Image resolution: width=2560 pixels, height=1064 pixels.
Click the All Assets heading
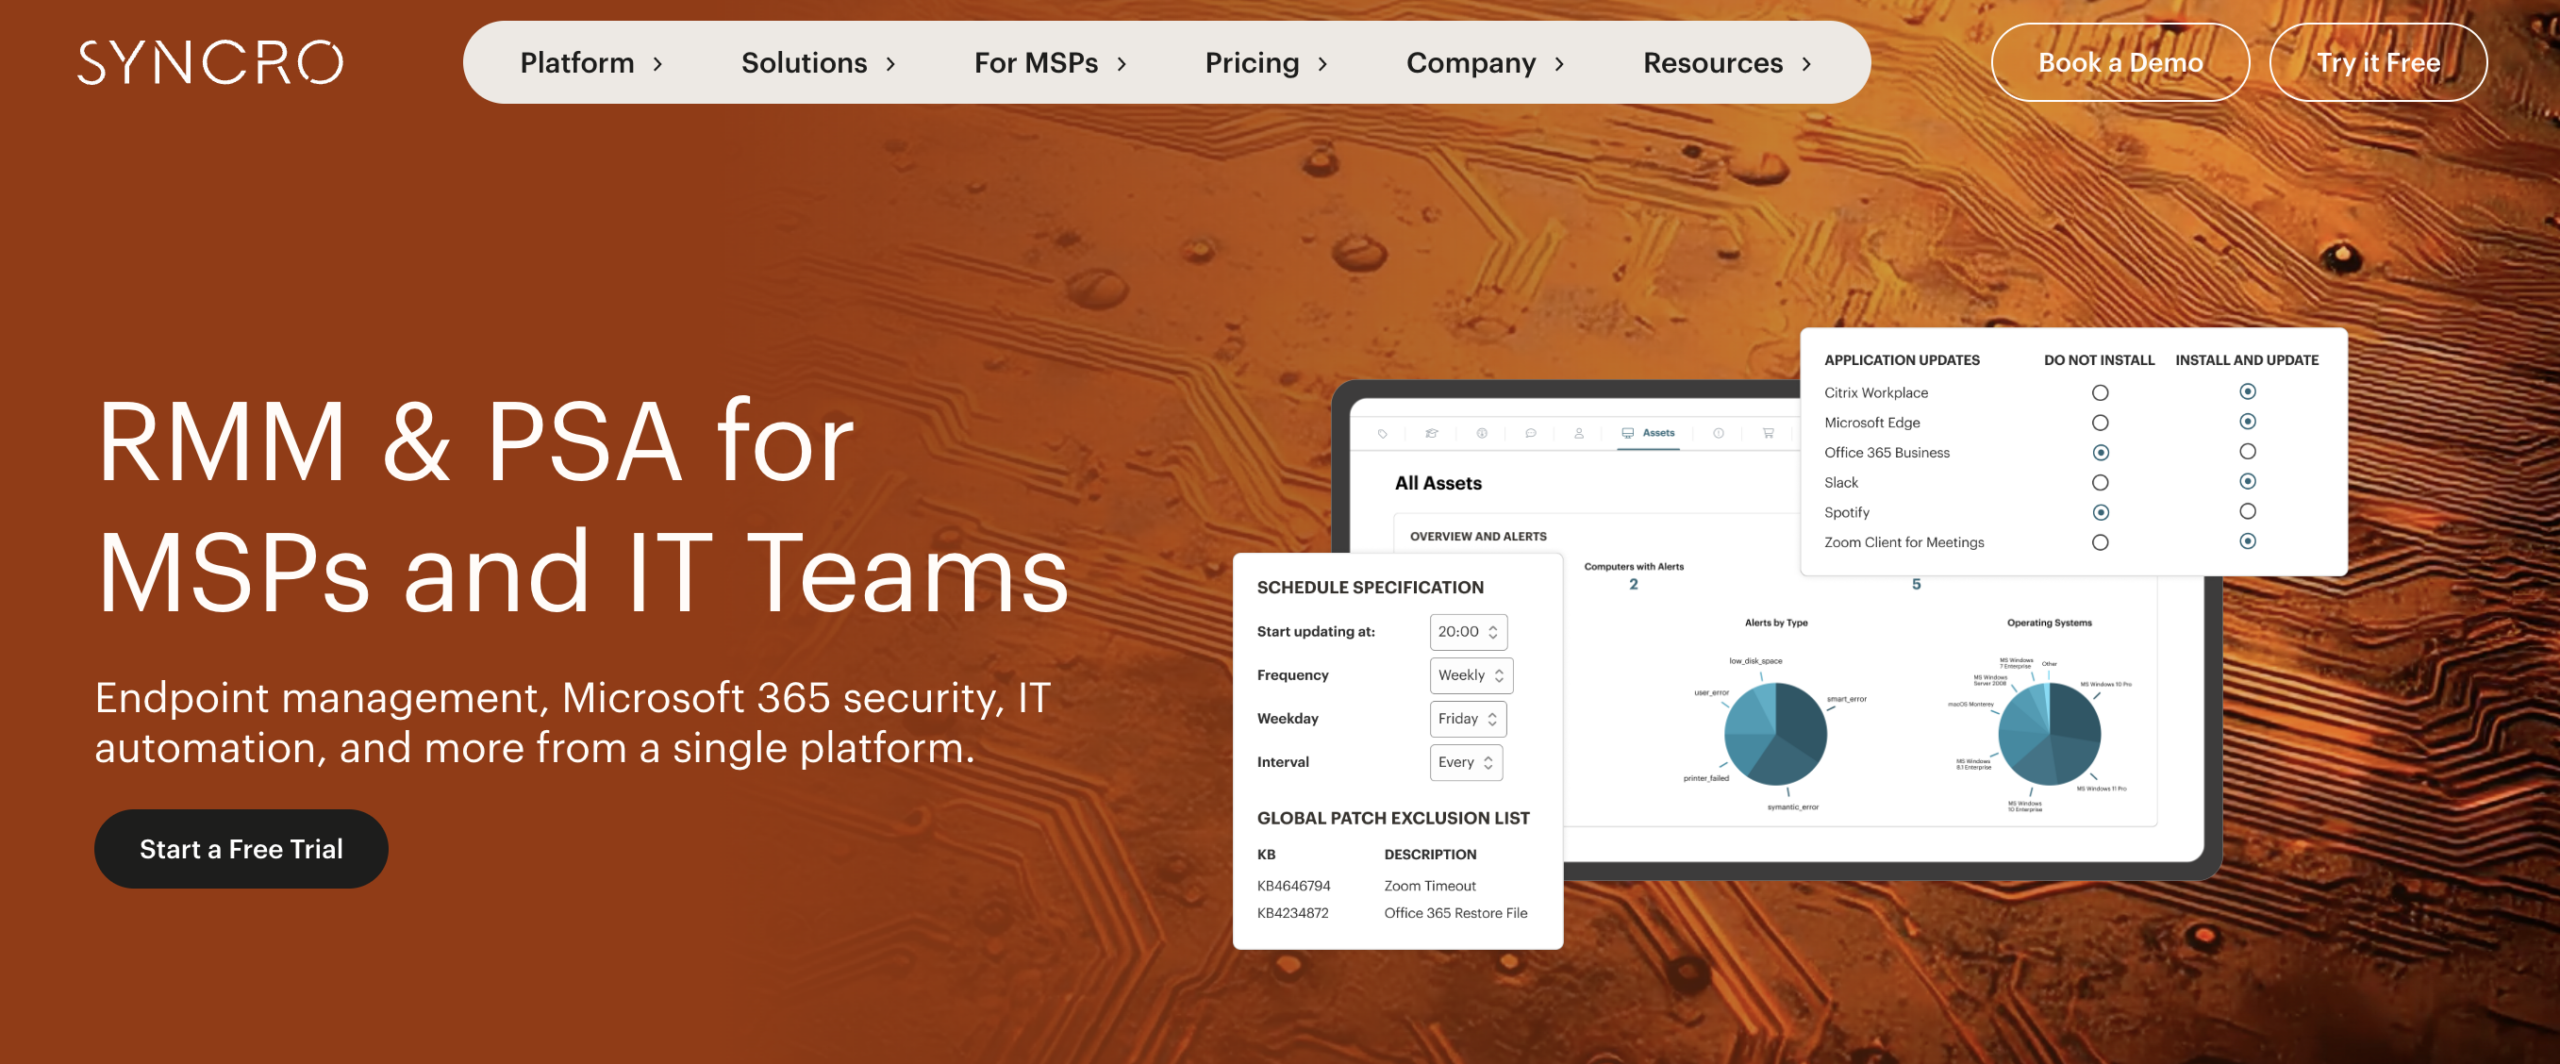click(1438, 483)
